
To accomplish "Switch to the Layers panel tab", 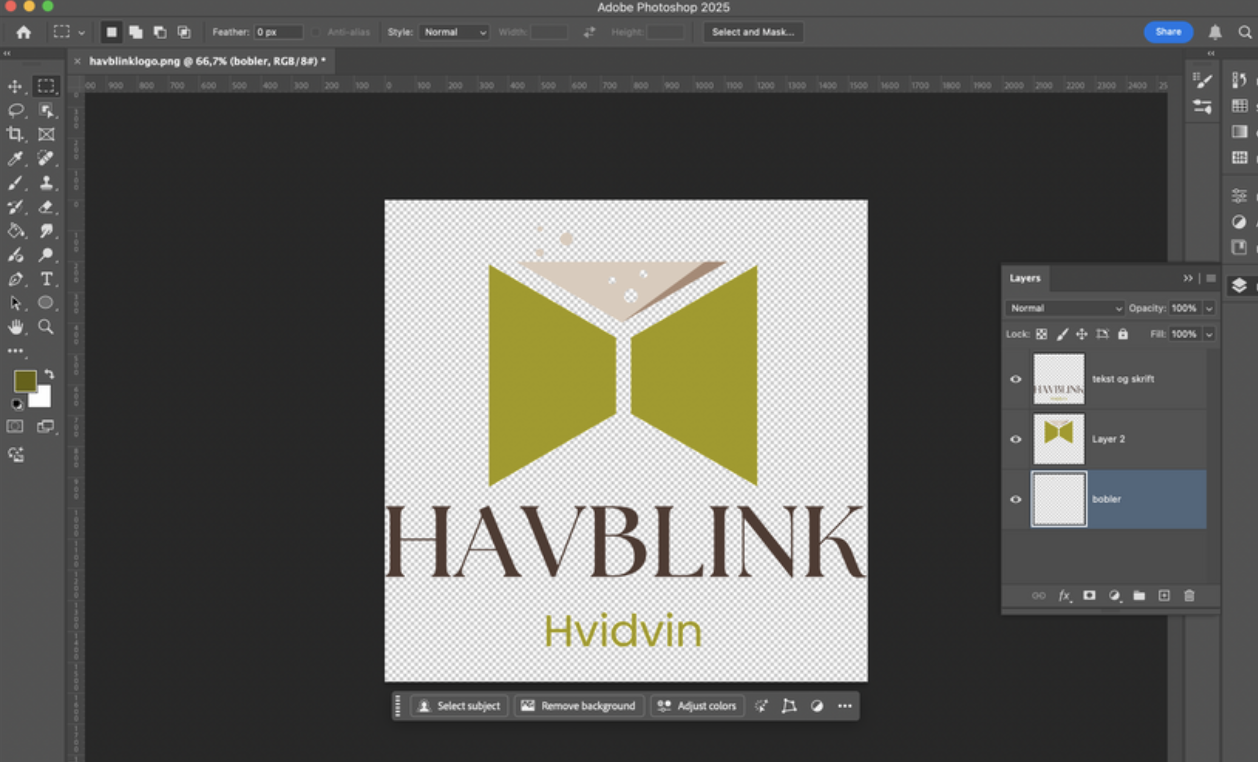I will pos(1025,278).
